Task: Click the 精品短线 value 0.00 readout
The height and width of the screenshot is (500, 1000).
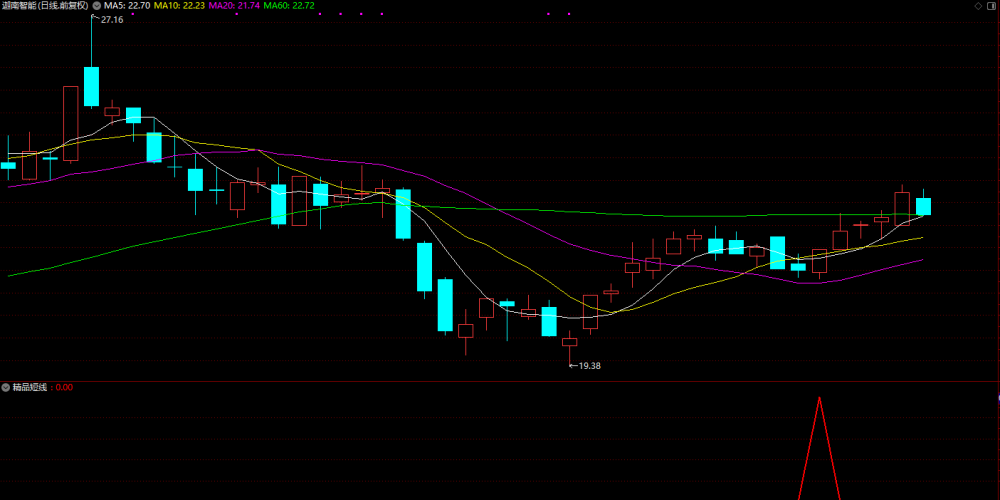Action: click(64, 387)
